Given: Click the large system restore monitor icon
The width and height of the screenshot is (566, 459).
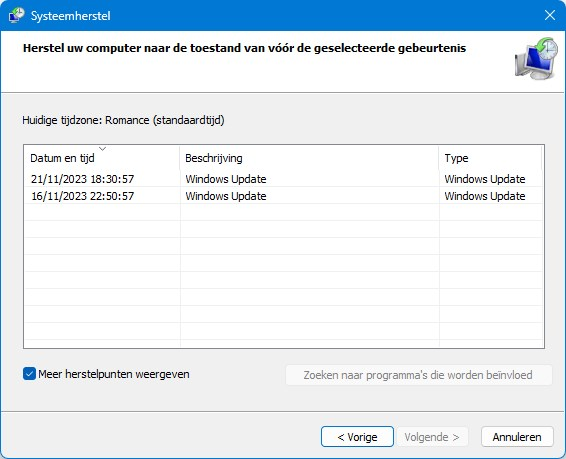Looking at the screenshot, I should coord(536,58).
